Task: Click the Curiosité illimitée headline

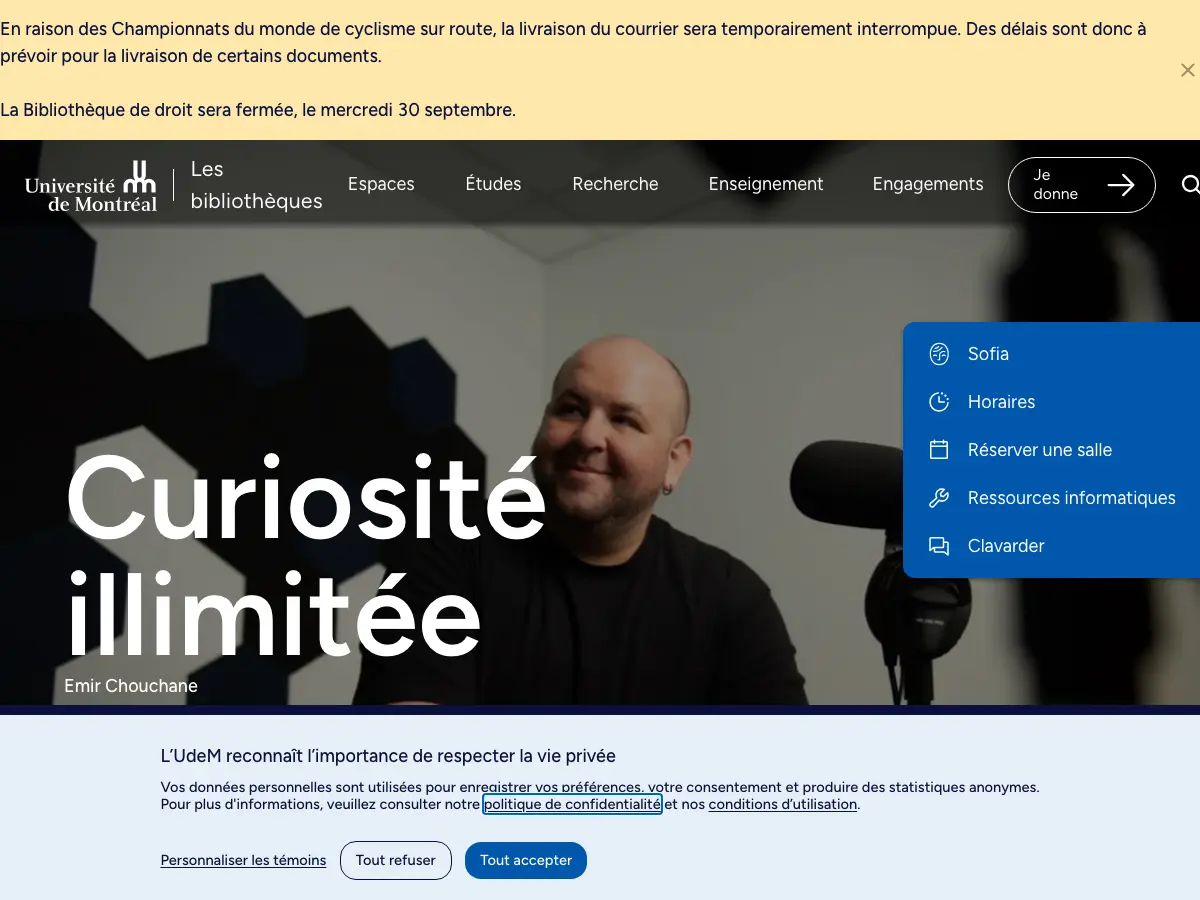Action: click(306, 555)
